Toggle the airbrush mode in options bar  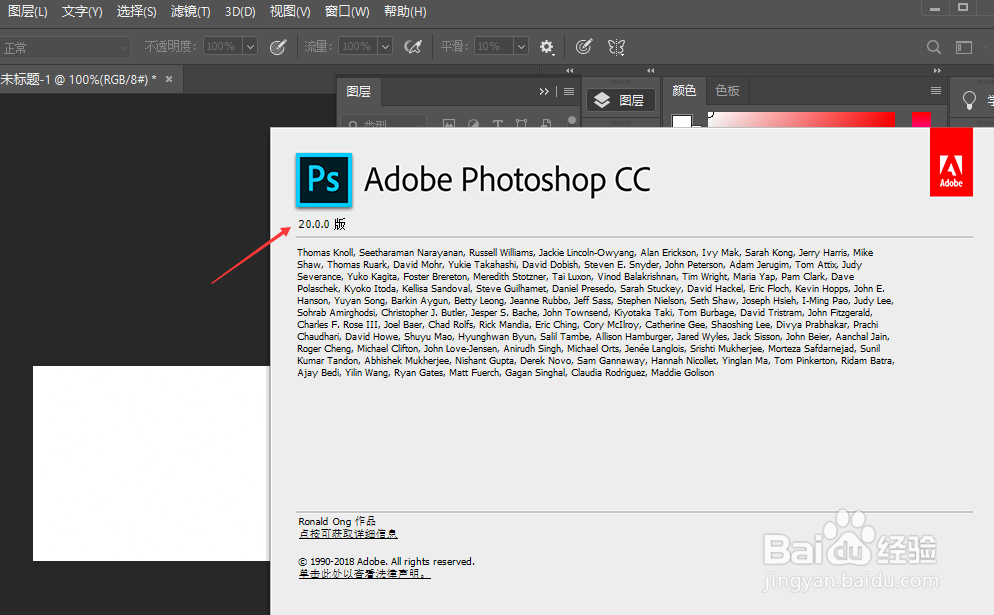pyautogui.click(x=414, y=46)
